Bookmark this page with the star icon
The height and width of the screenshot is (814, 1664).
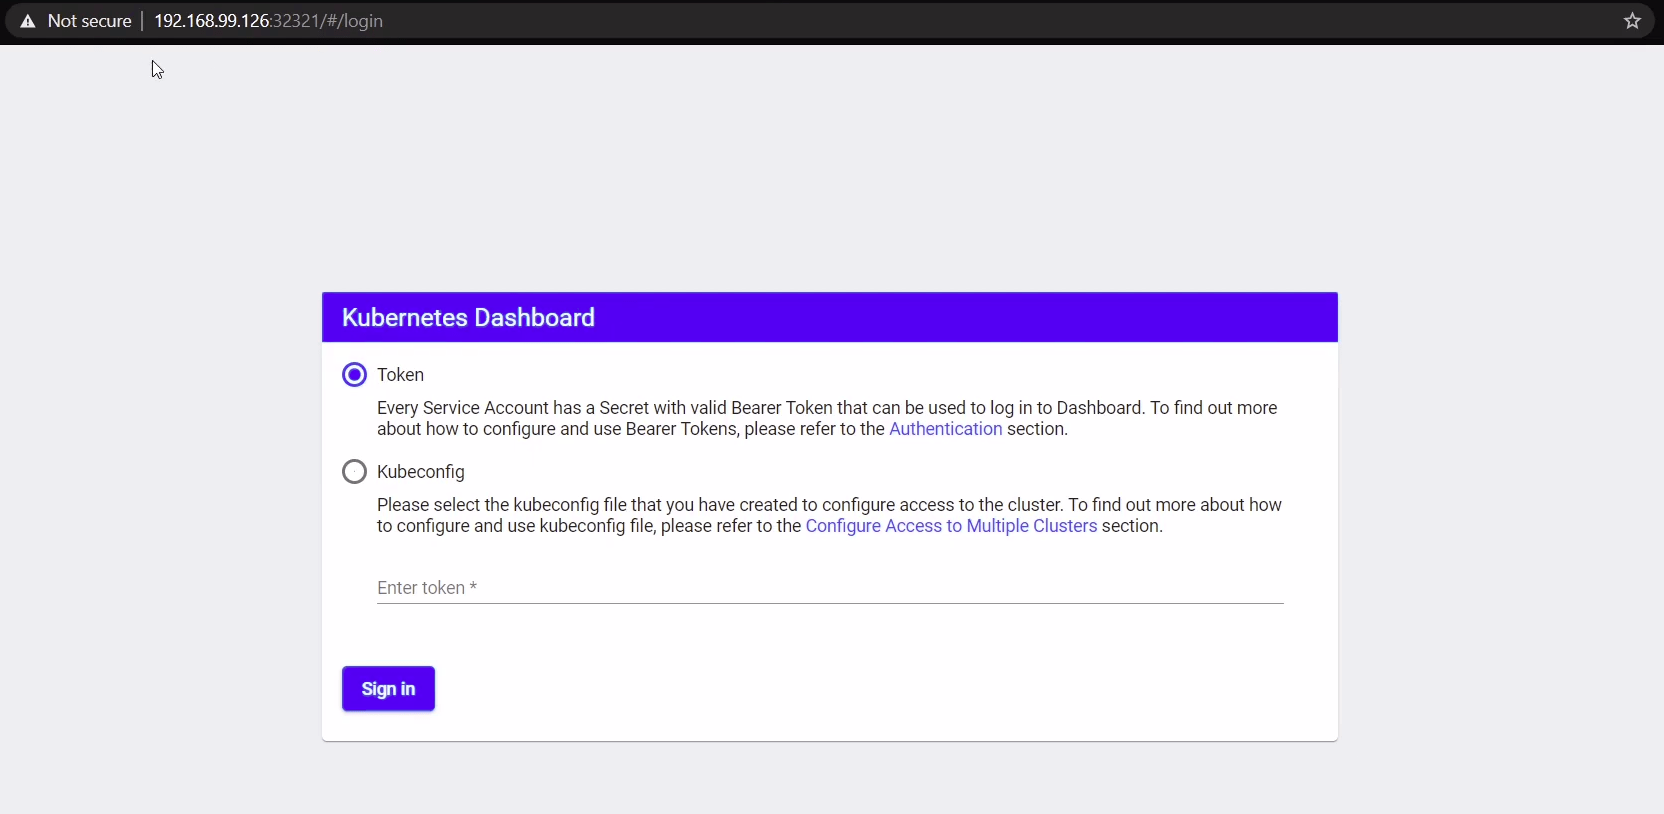(x=1632, y=21)
